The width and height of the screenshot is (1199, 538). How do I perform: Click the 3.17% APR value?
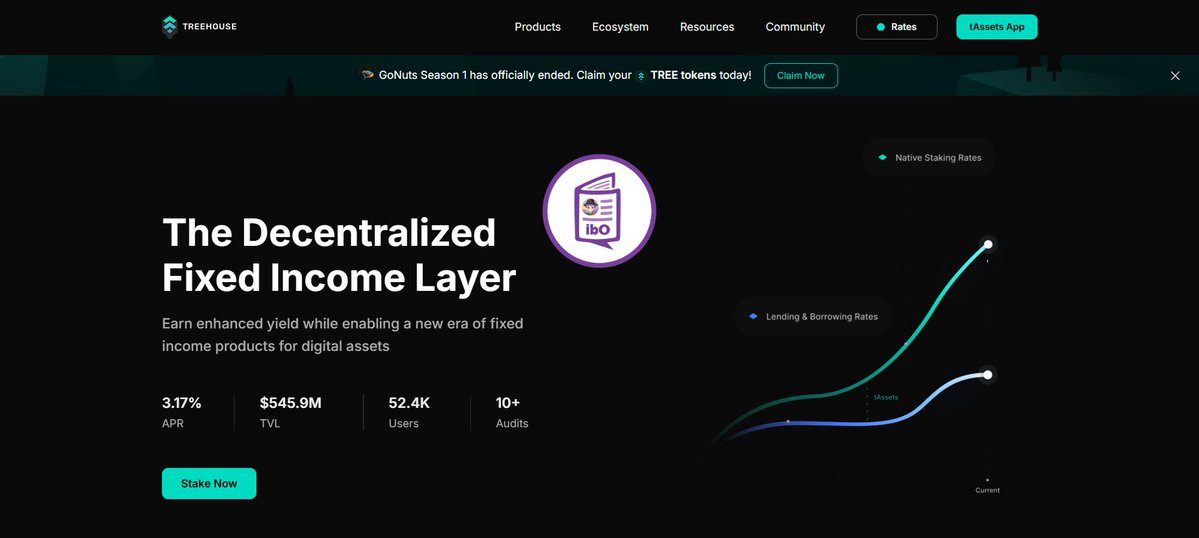(x=182, y=403)
